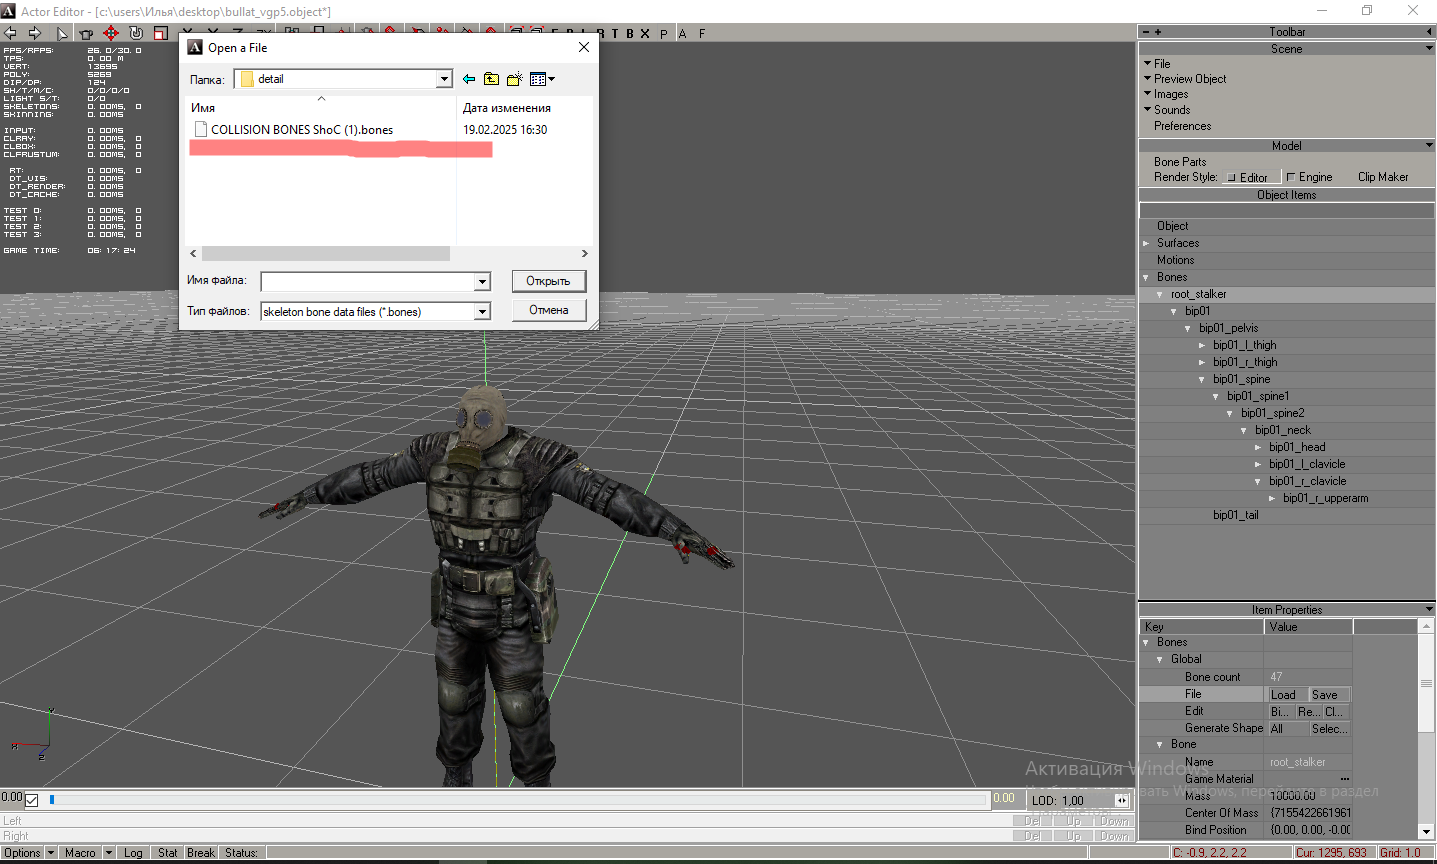Click the minus button on Toolbar panel header

pos(1146,32)
